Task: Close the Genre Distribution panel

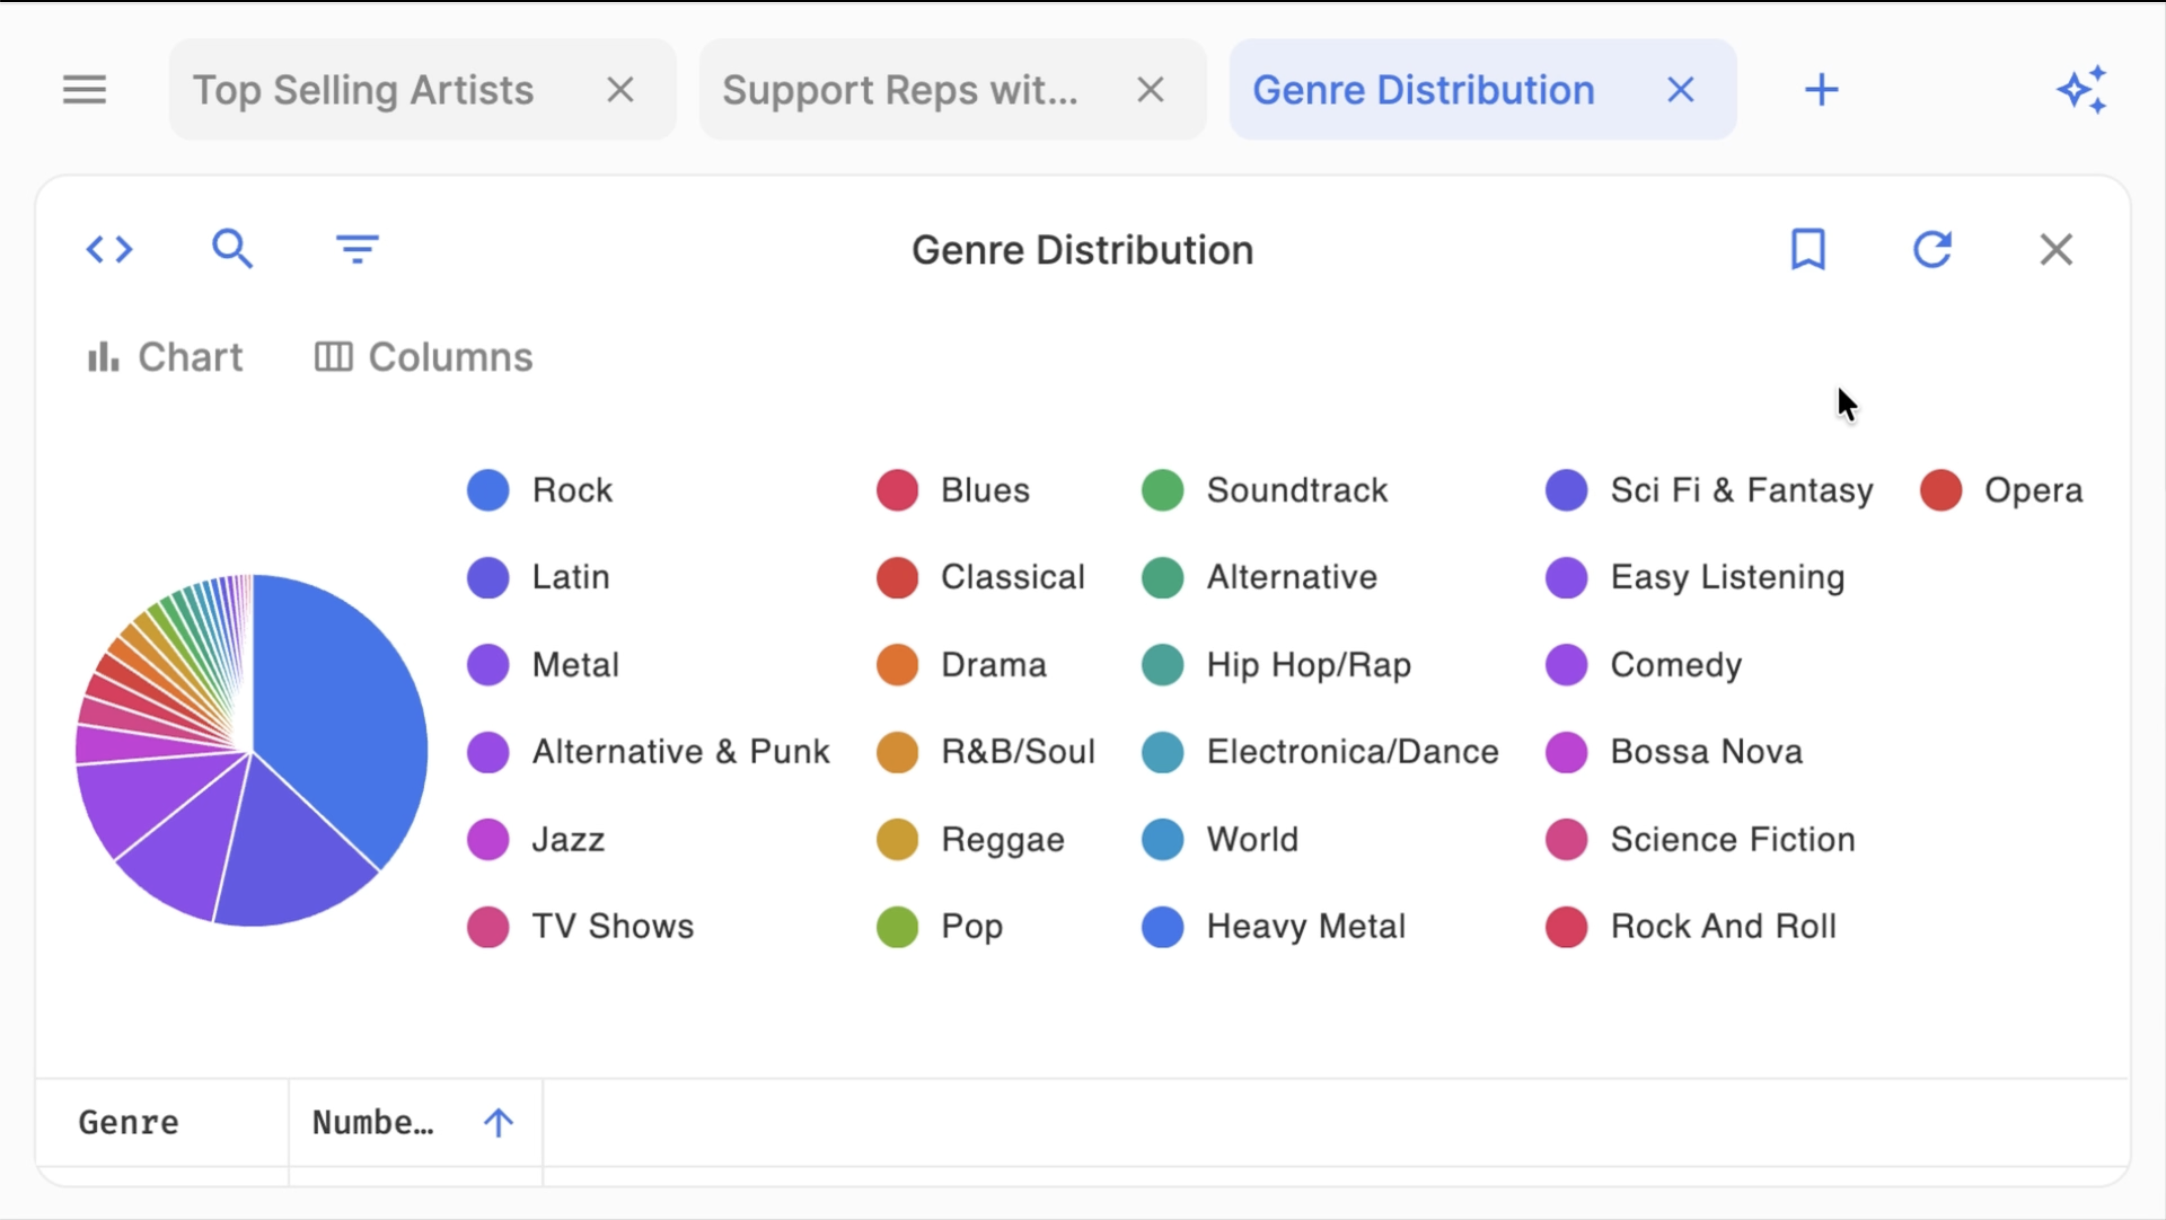Action: coord(2056,249)
